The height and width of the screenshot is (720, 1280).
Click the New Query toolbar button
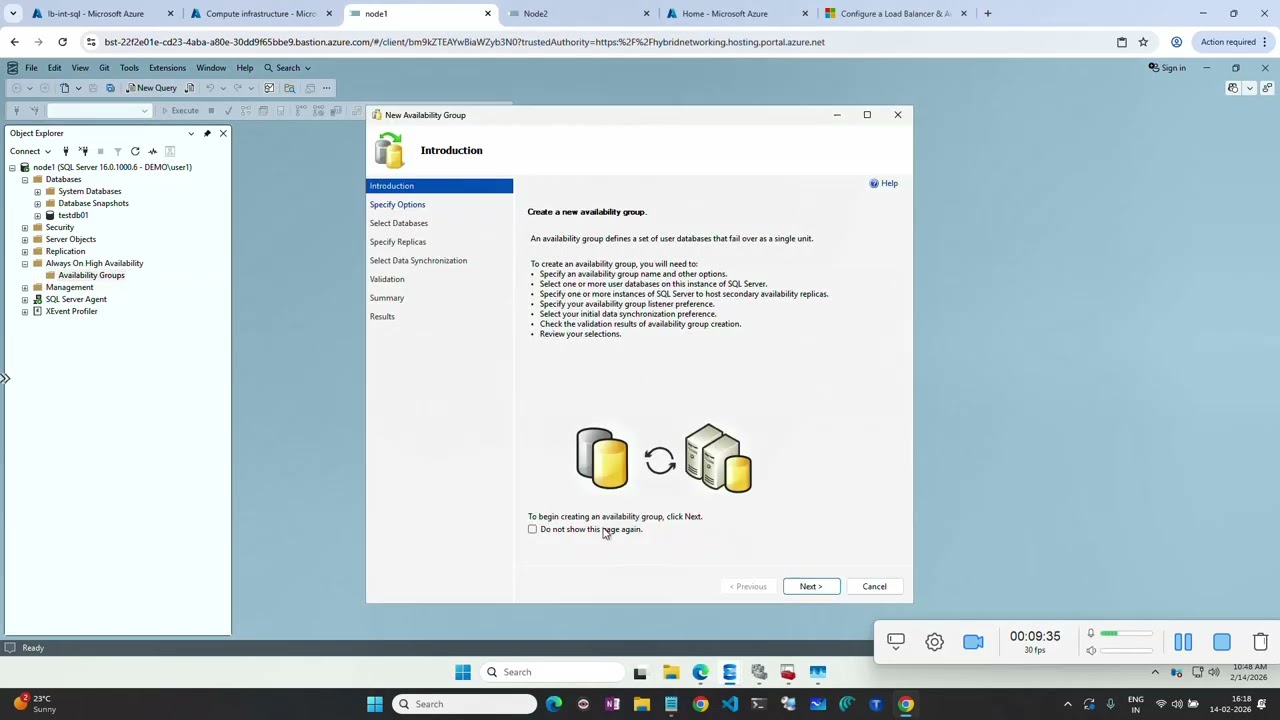(x=151, y=88)
